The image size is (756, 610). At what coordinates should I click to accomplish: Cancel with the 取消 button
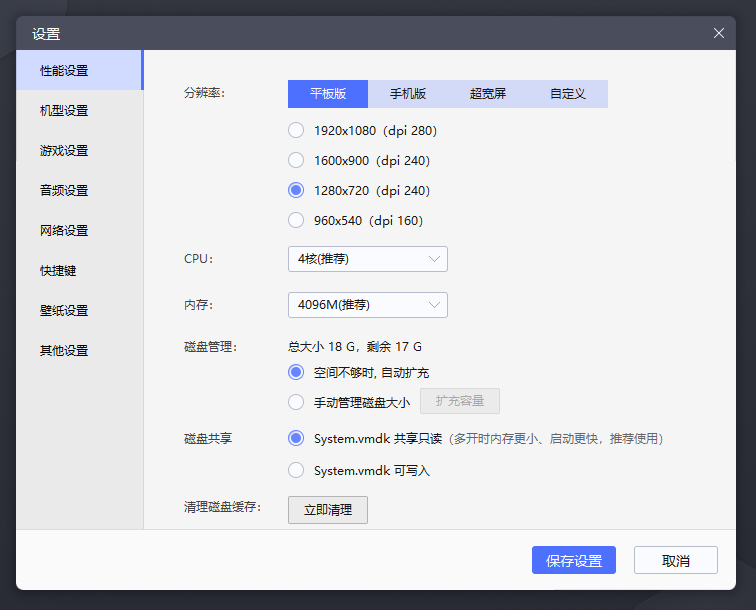point(676,560)
